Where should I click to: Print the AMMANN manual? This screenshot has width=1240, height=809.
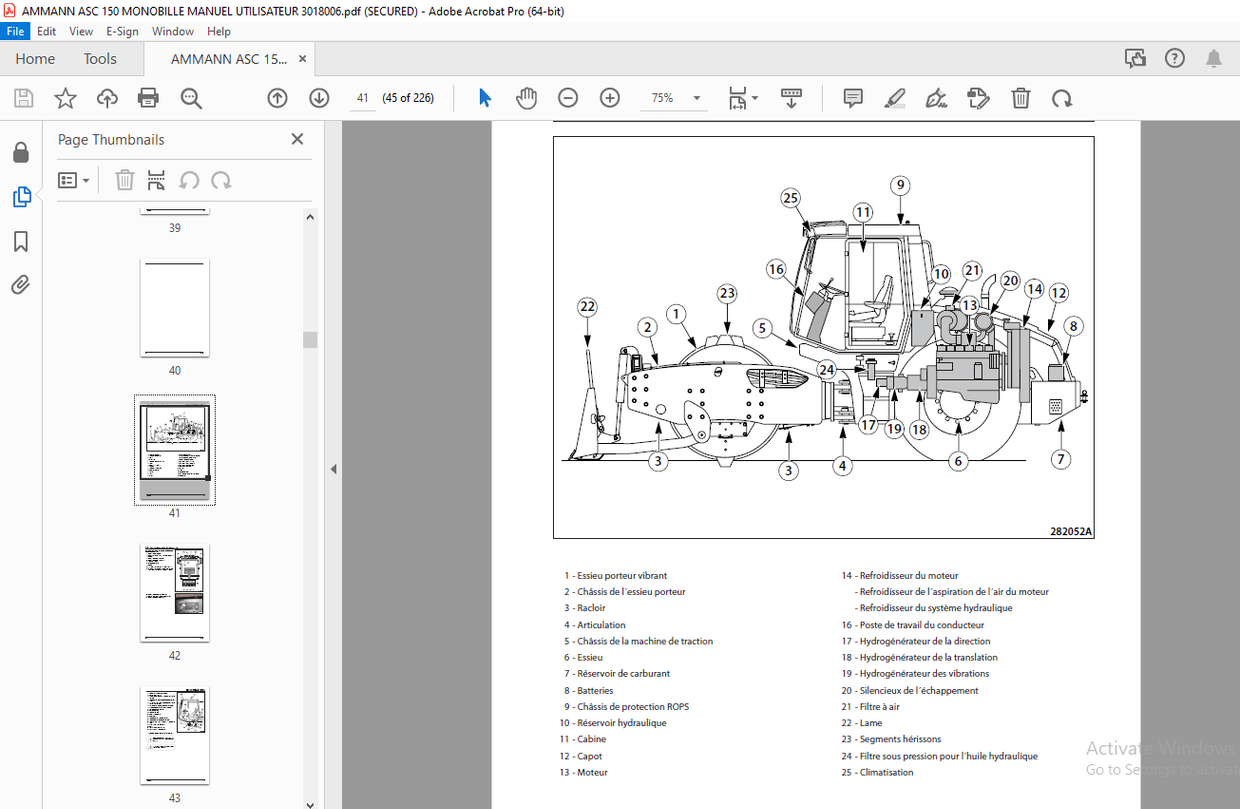coord(148,98)
